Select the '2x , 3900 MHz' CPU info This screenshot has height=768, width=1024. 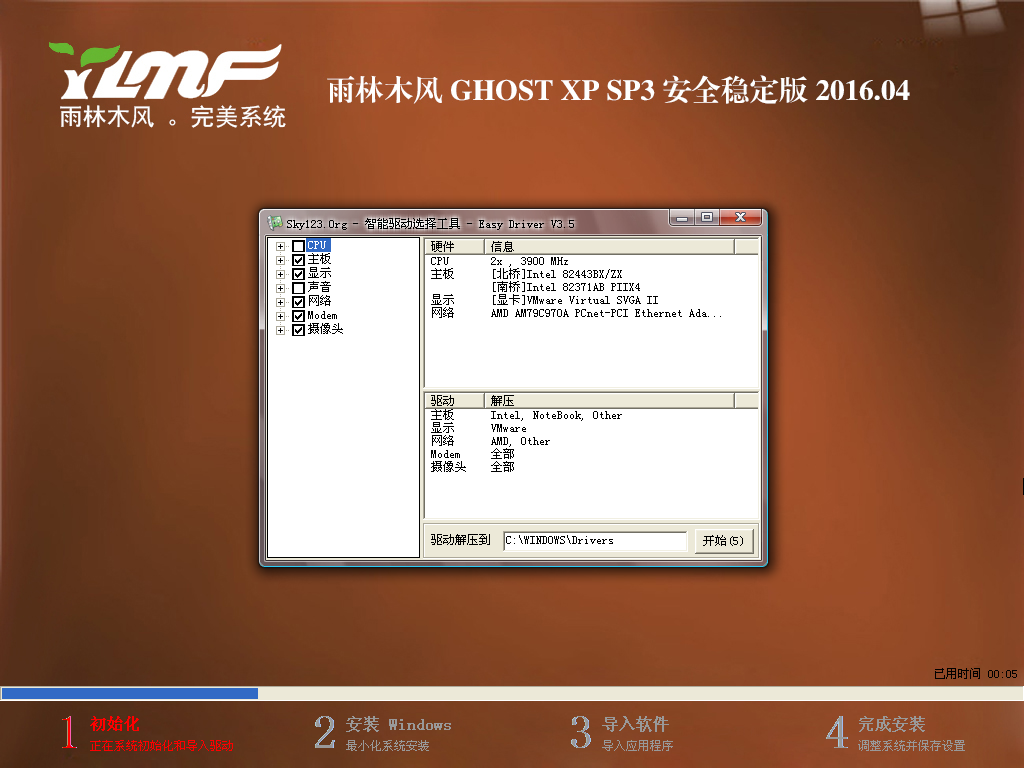pyautogui.click(x=529, y=261)
